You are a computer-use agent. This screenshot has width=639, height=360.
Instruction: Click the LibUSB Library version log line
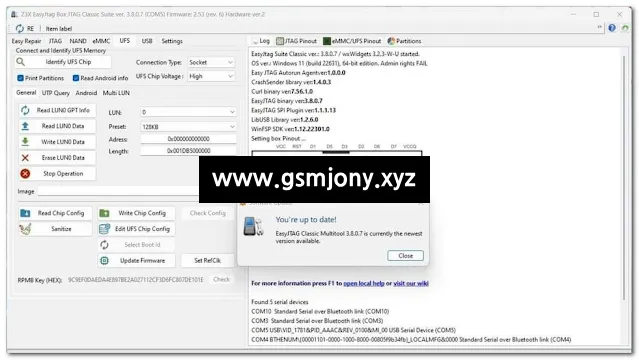pyautogui.click(x=284, y=120)
